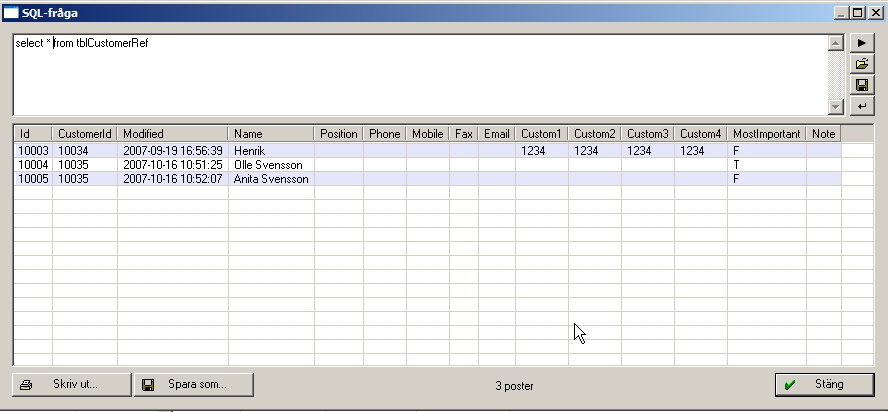Select the cell with Id 10003
Image resolution: width=888 pixels, height=412 pixels.
[33, 151]
